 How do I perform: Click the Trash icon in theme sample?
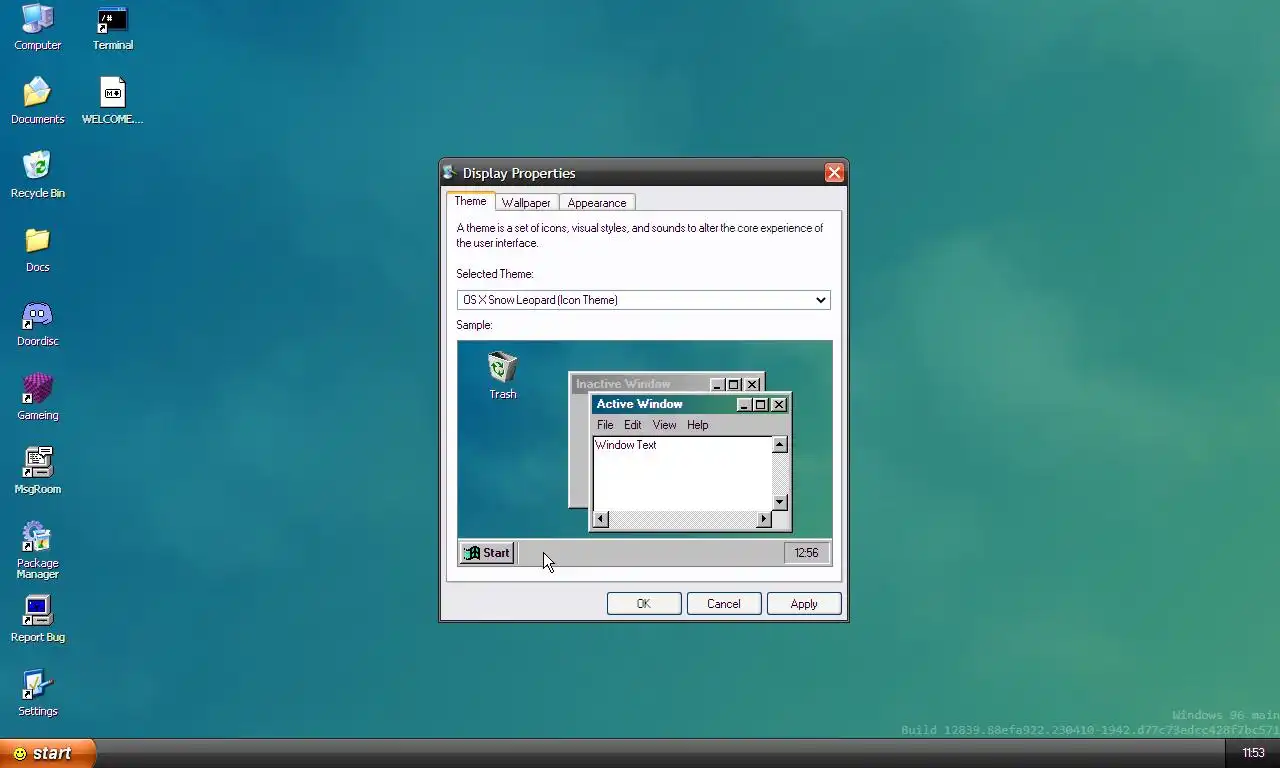pos(503,376)
